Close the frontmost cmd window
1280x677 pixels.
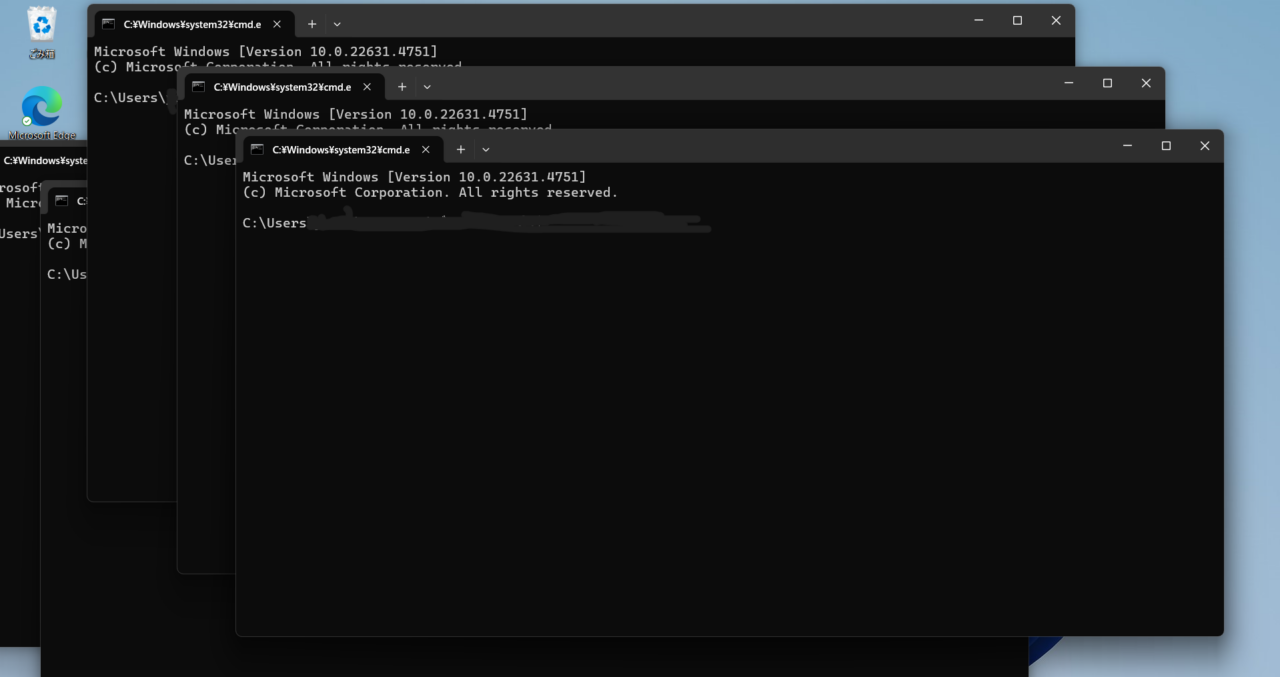(x=1204, y=146)
